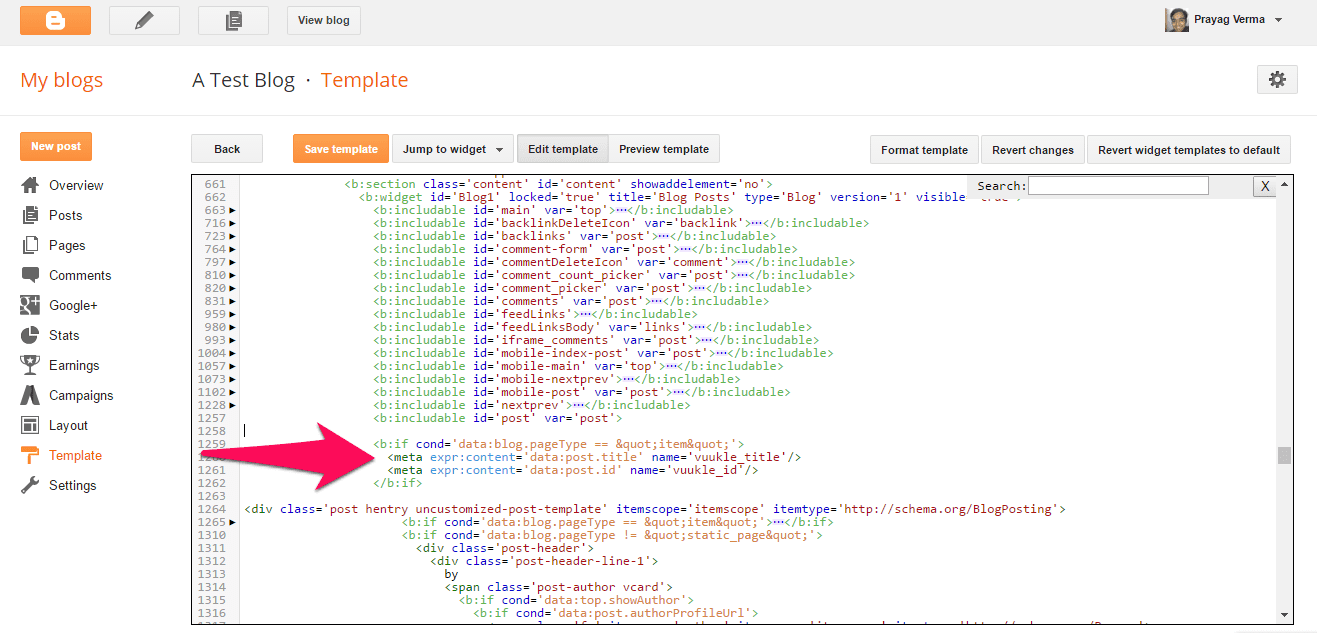Open Stats in the sidebar menu
Screen dimensions: 1317x633
64,335
